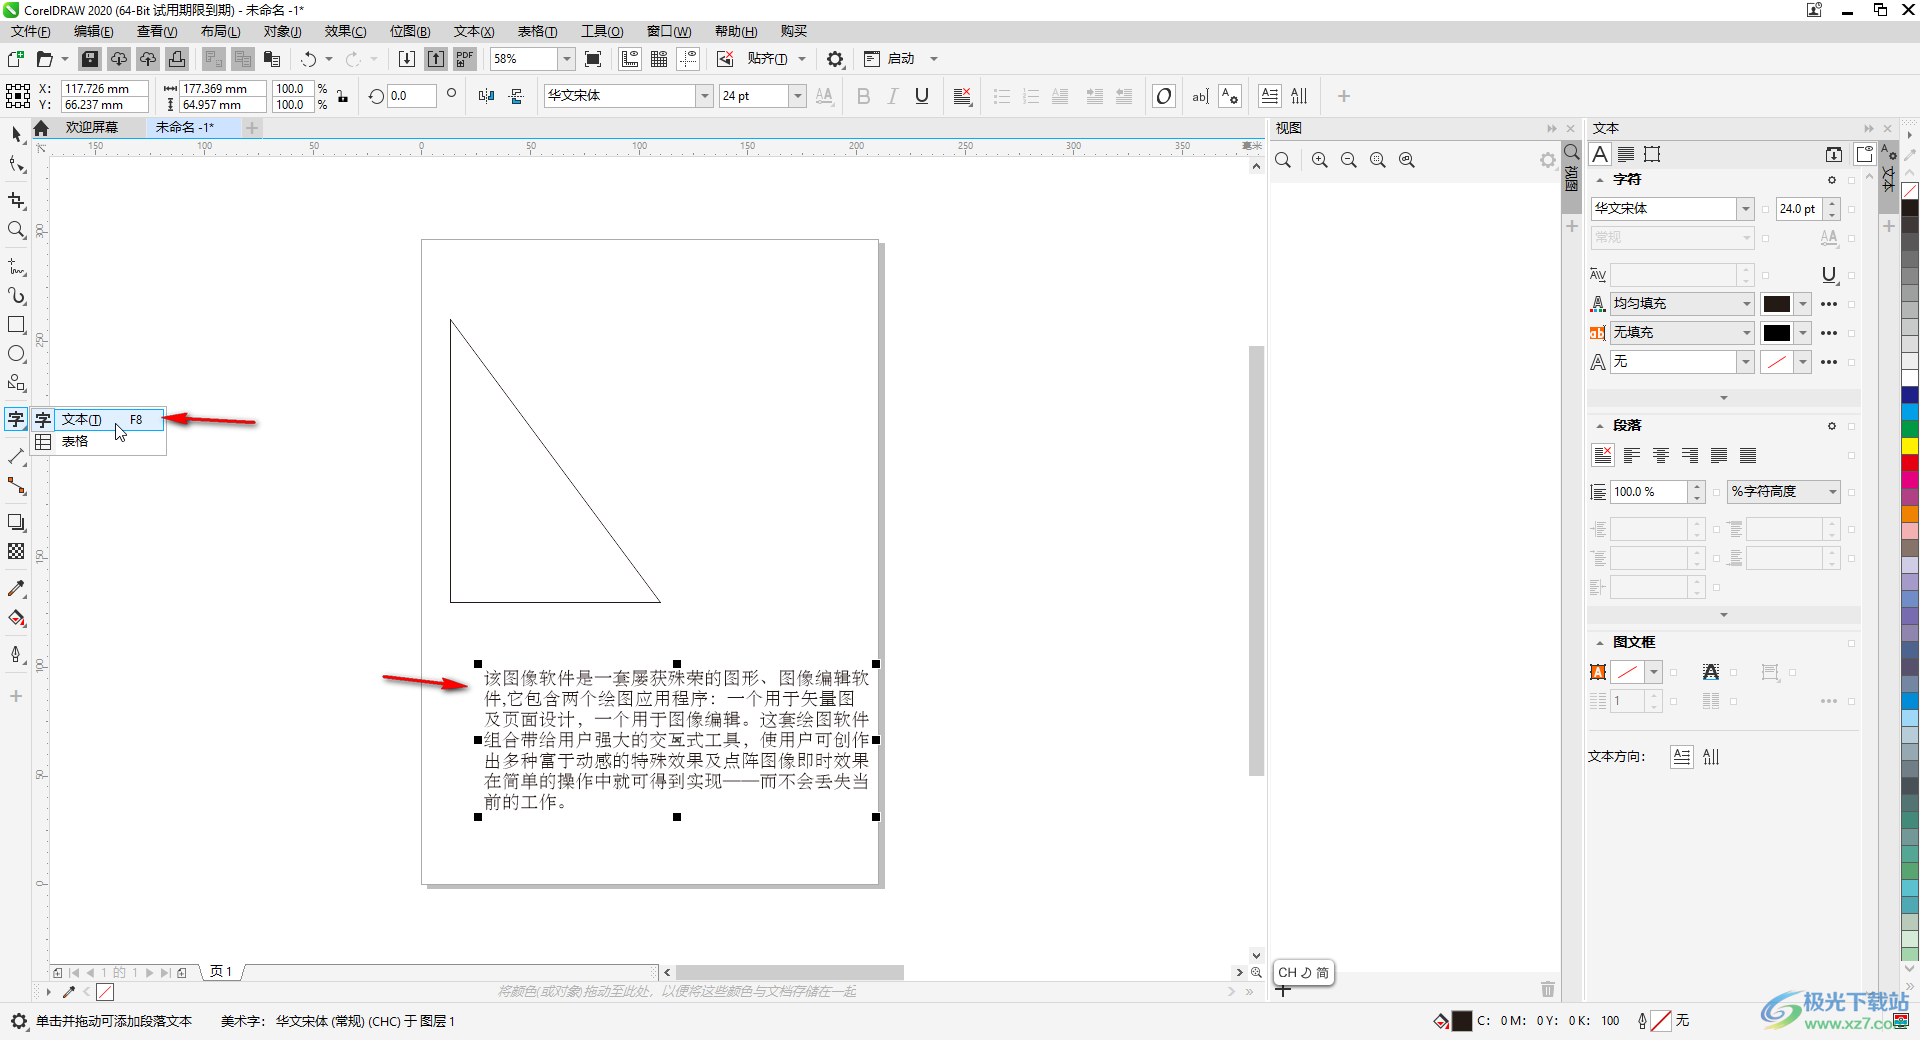This screenshot has width=1920, height=1040.
Task: Select the Rectangle tool
Action: (16, 325)
